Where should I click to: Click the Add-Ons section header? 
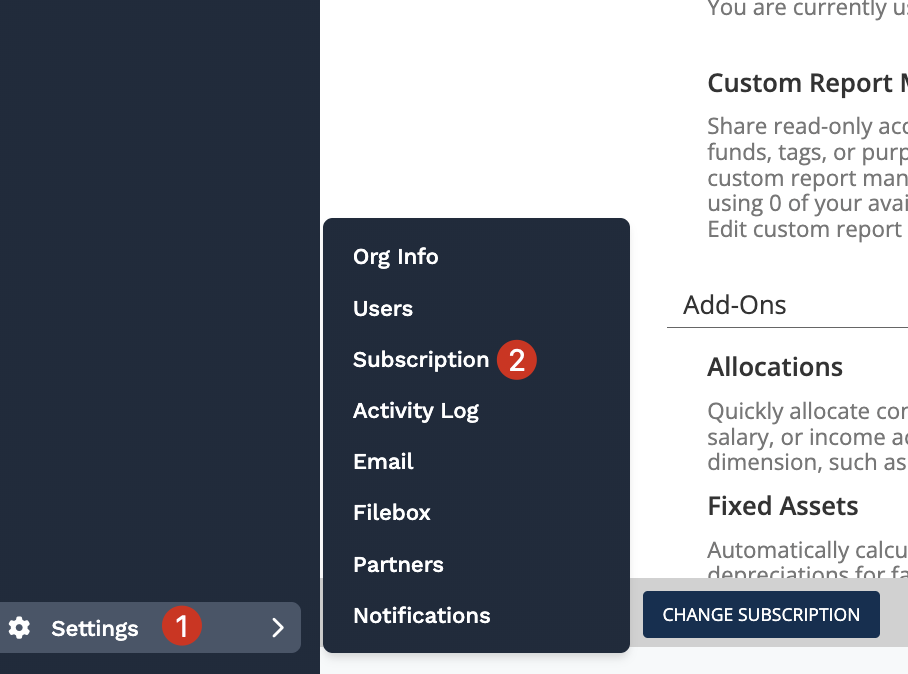click(735, 305)
